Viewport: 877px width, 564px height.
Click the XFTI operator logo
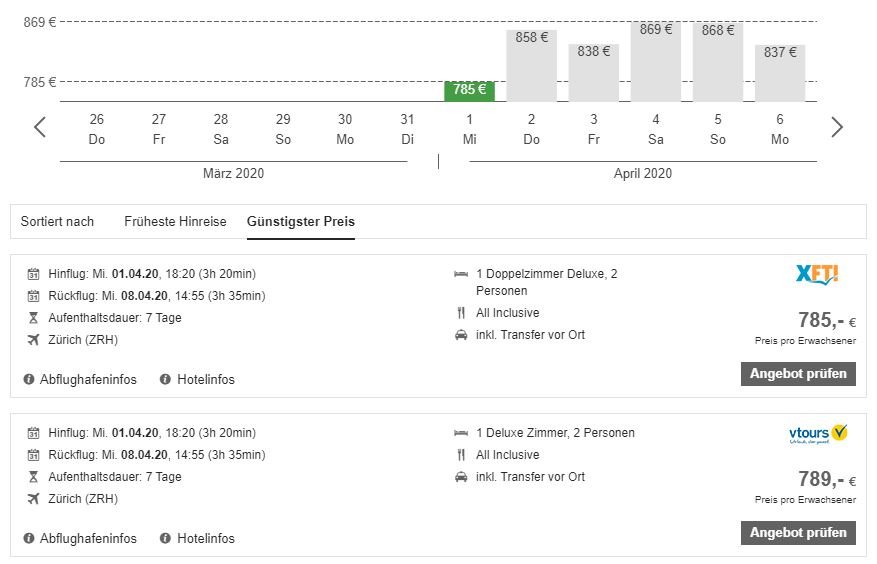coord(816,273)
